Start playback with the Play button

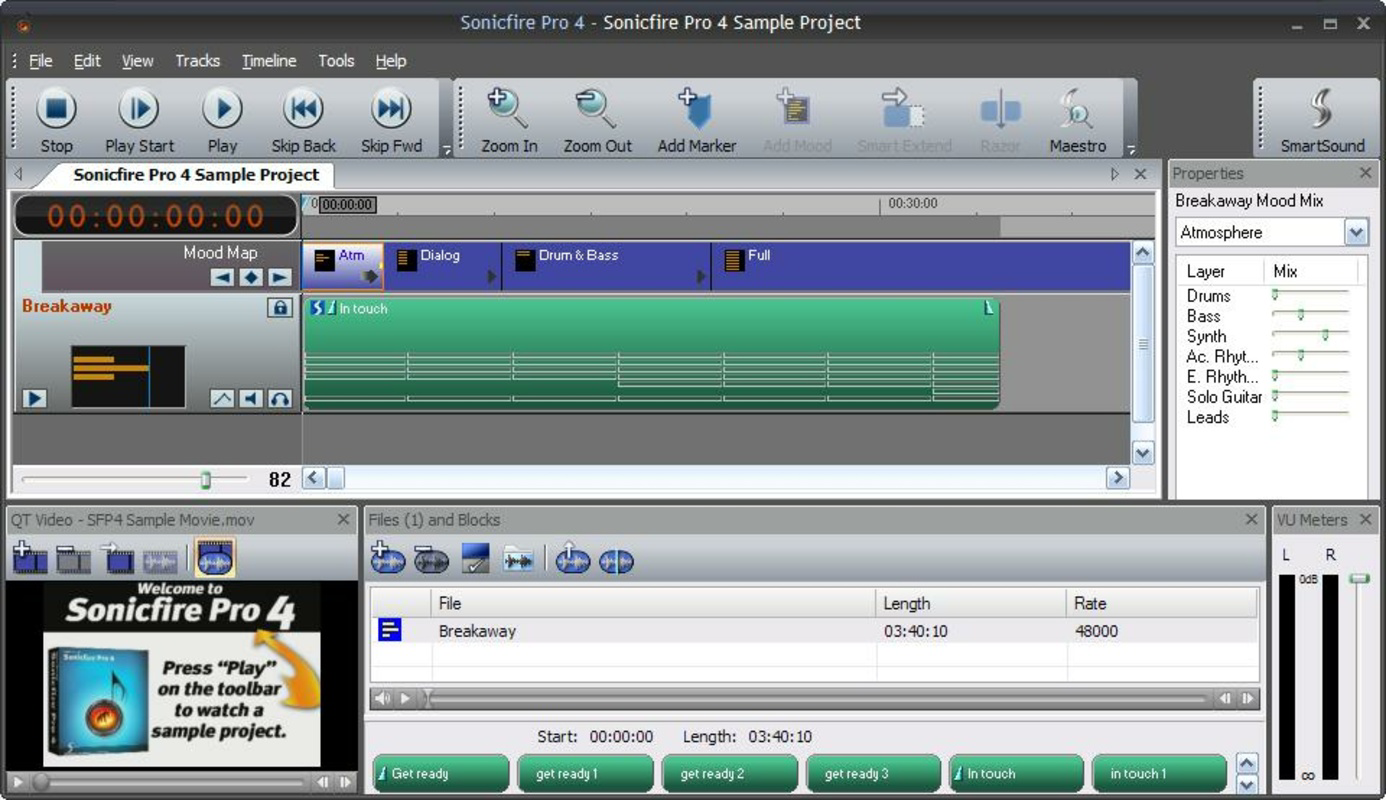pos(222,119)
